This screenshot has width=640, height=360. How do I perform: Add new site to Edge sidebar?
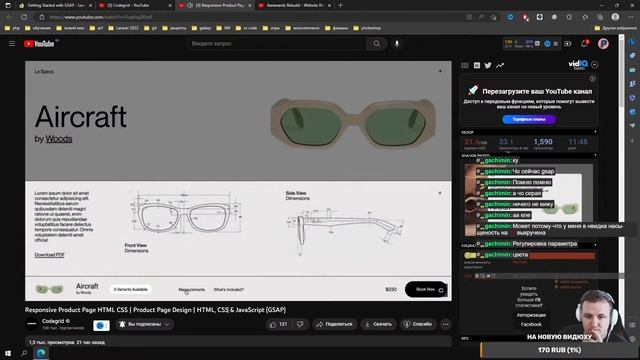(x=632, y=140)
